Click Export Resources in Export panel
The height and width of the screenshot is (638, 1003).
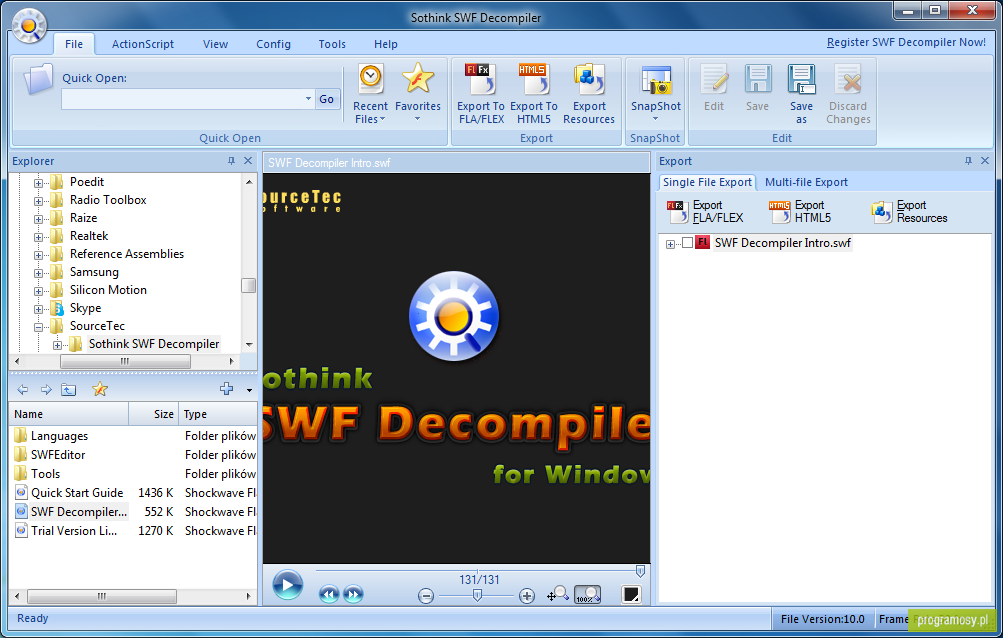909,212
